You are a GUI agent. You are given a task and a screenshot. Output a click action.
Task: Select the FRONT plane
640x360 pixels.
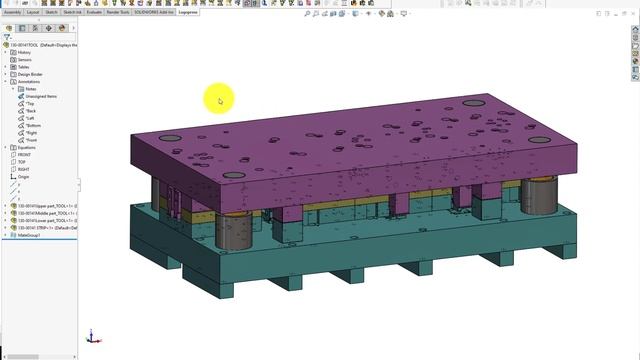click(x=21, y=155)
